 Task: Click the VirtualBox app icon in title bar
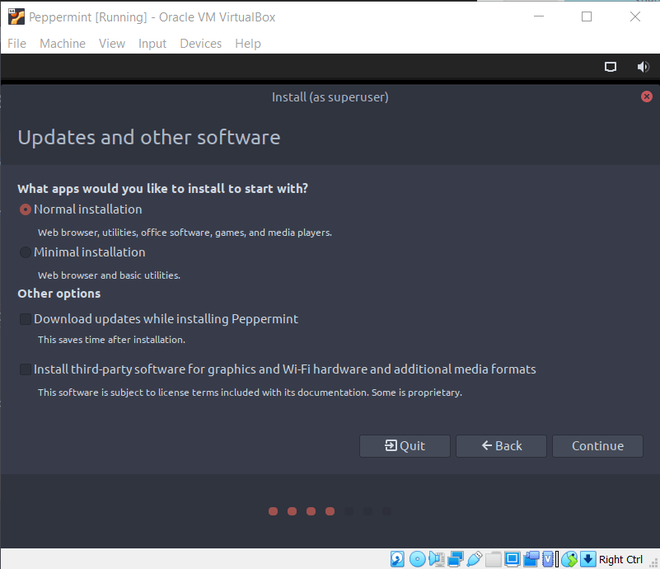click(x=16, y=17)
